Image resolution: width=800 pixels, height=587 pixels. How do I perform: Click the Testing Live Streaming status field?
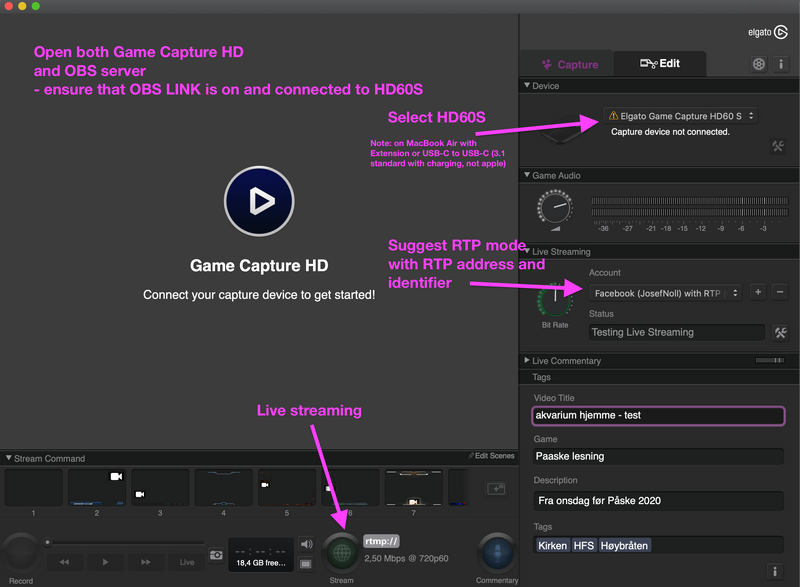pyautogui.click(x=677, y=333)
